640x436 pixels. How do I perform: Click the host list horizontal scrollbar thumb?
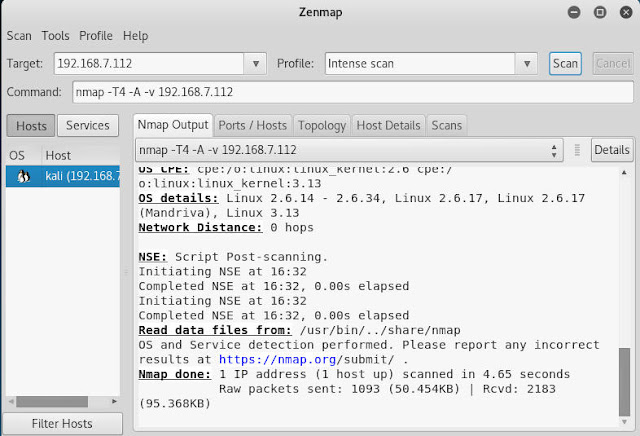click(x=52, y=402)
